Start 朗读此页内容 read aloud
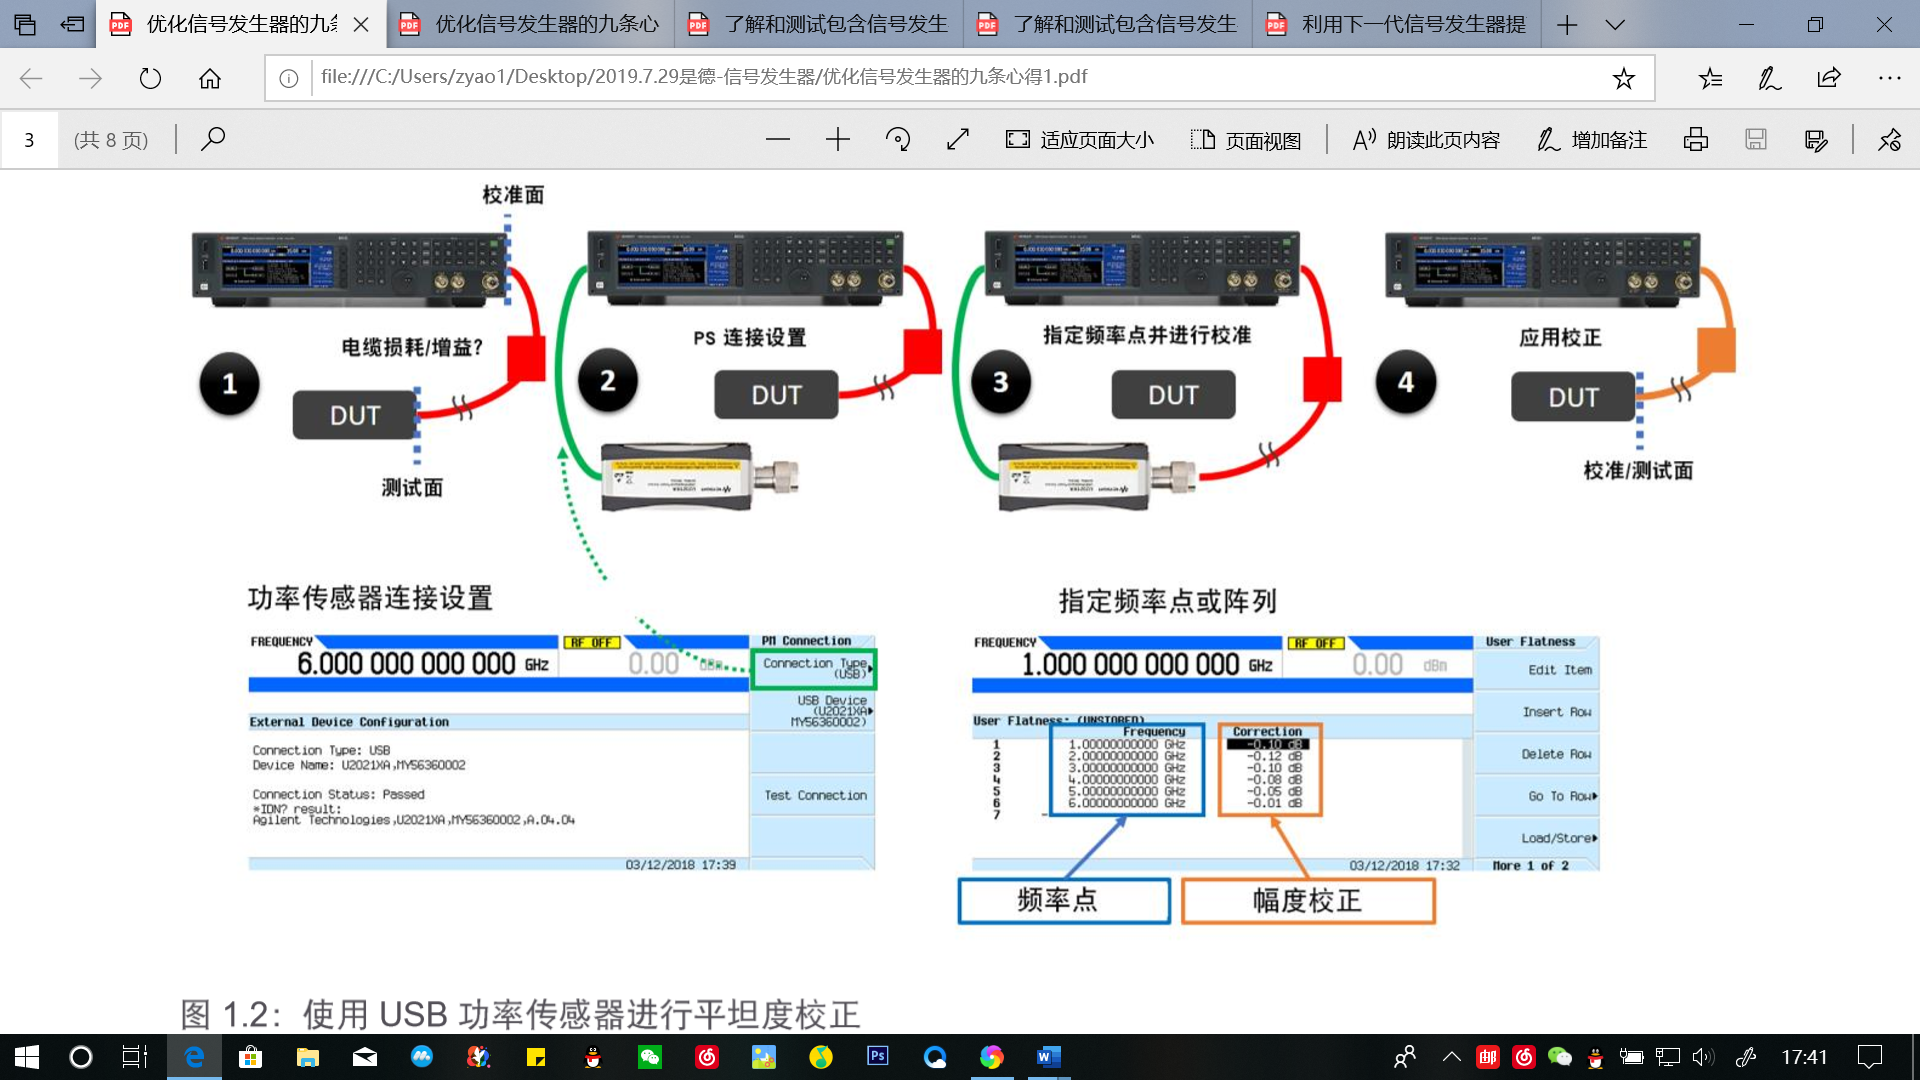1920x1080 pixels. click(1427, 140)
